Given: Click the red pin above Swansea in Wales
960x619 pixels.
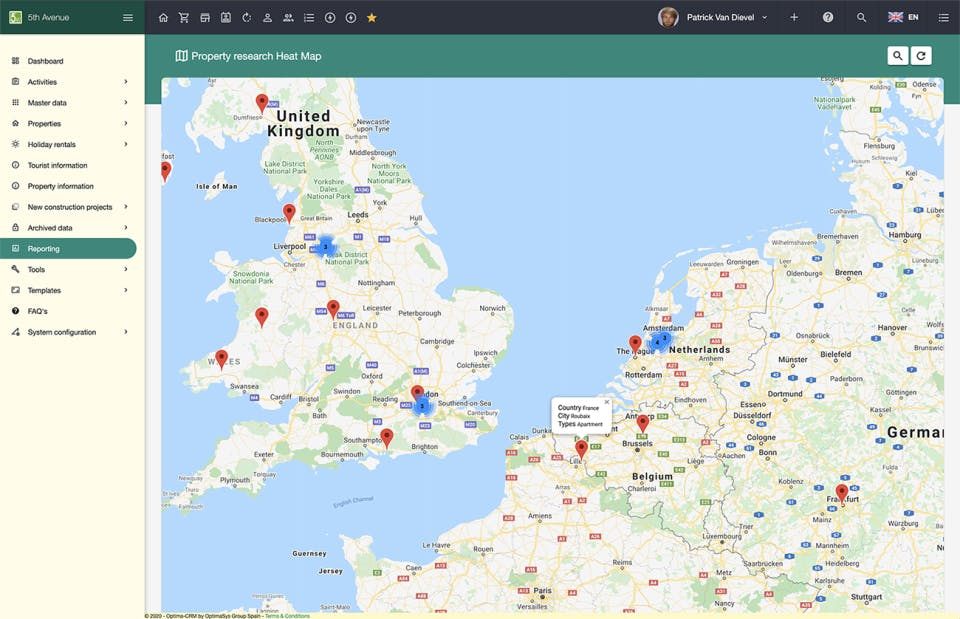Looking at the screenshot, I should pos(222,359).
